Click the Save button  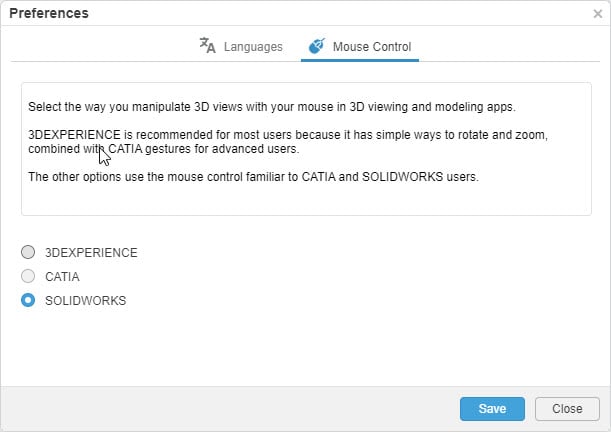(492, 409)
